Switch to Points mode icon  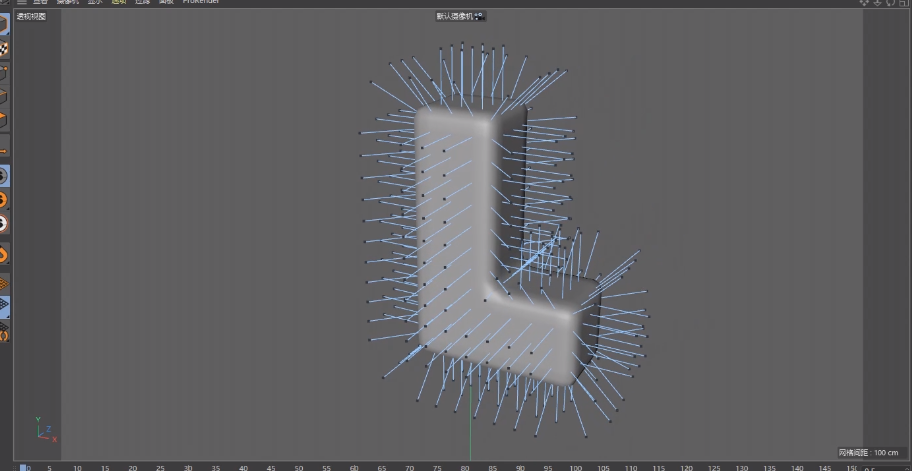coord(4,73)
